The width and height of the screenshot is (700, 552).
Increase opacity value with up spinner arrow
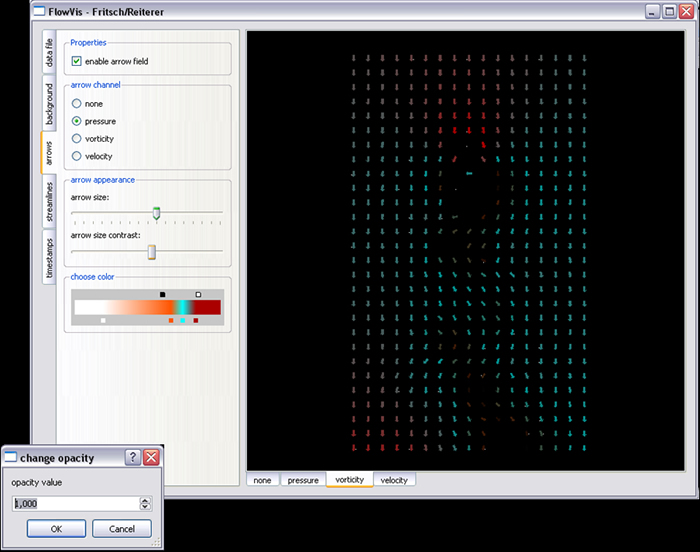145,500
